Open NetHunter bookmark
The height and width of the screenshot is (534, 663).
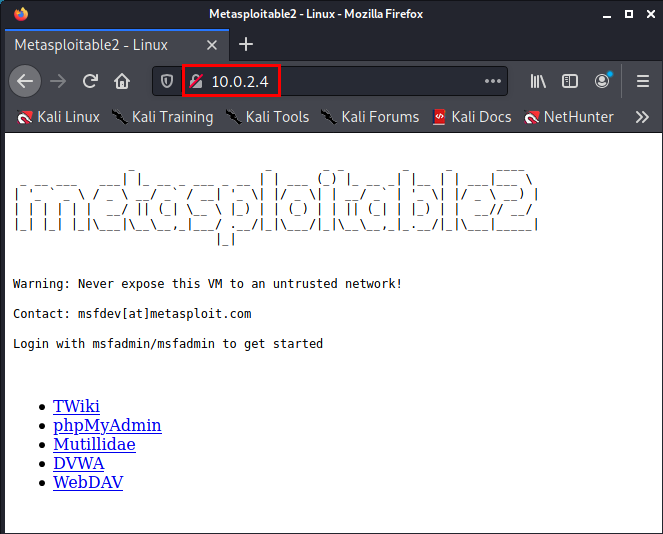[569, 117]
